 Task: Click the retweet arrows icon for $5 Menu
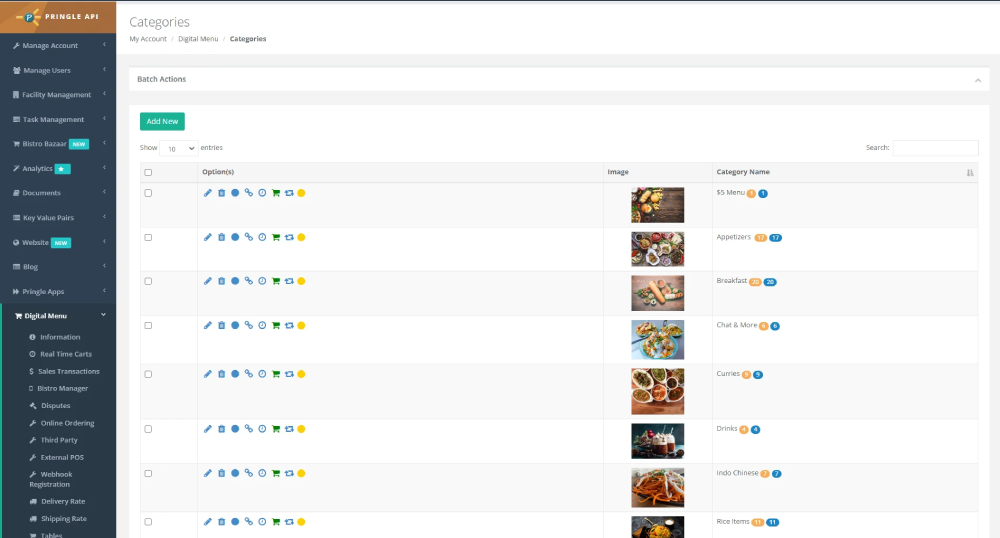click(289, 193)
